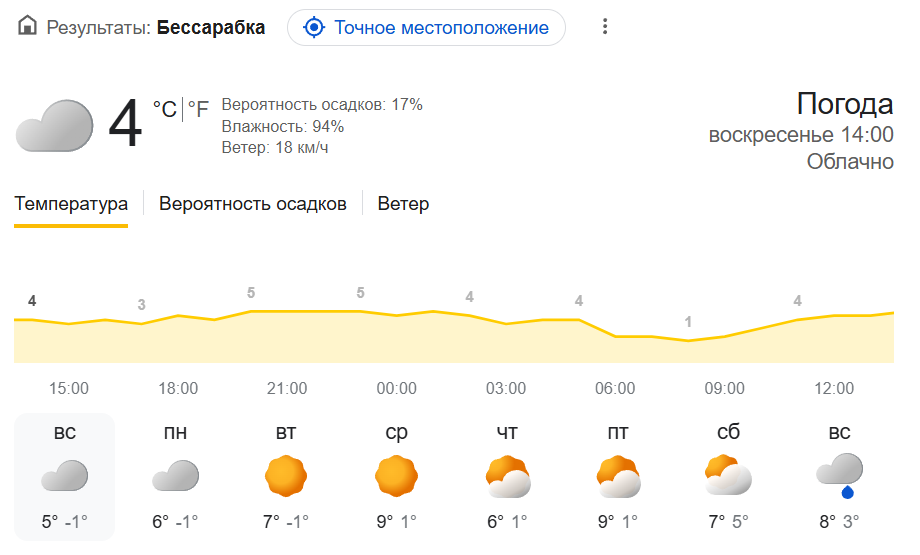
Task: Select Monday (пн) cloudy forecast icon
Action: point(175,475)
